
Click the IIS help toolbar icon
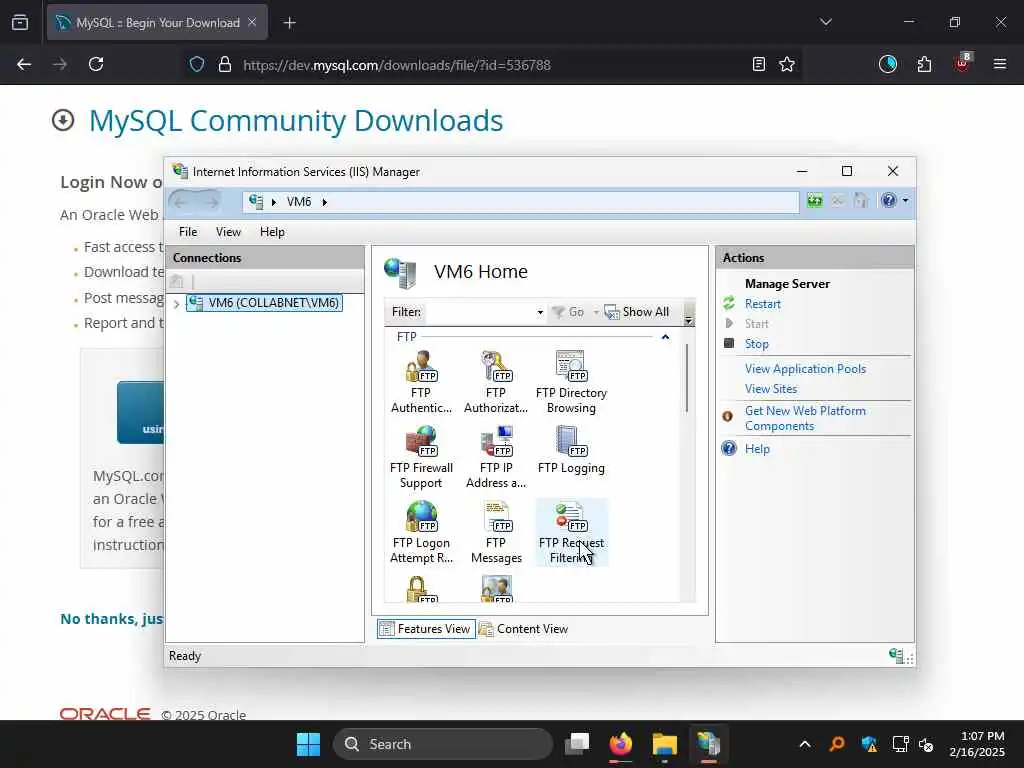point(889,200)
